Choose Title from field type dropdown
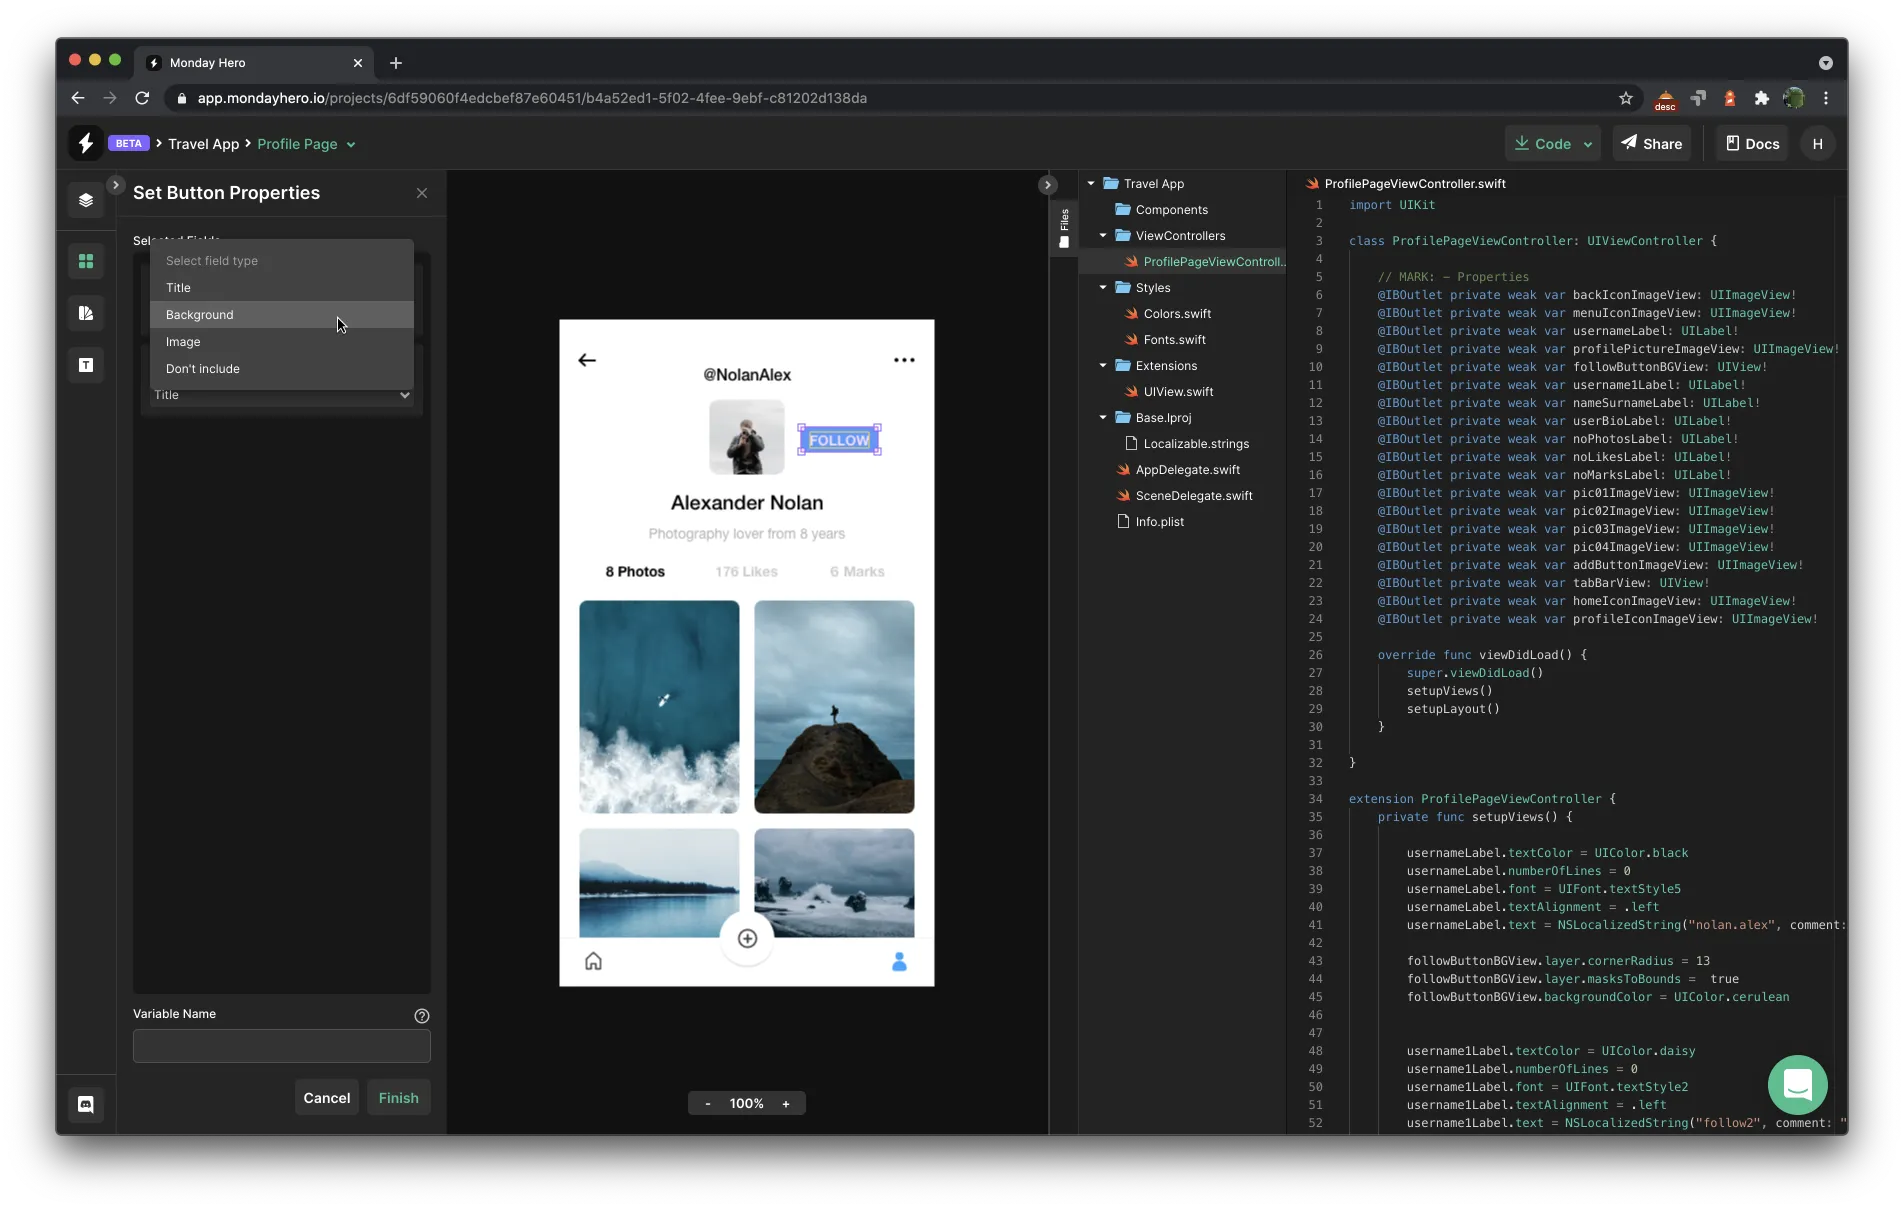Screen dimensions: 1904x1209 click(282, 288)
